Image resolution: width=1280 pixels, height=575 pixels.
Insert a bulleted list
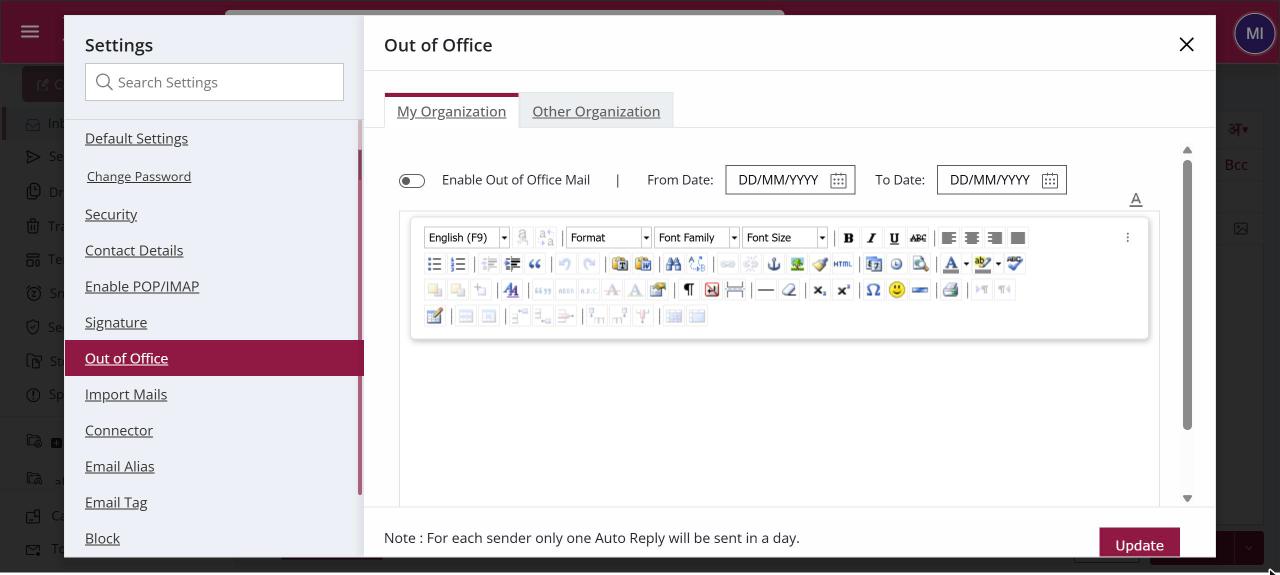tap(434, 264)
